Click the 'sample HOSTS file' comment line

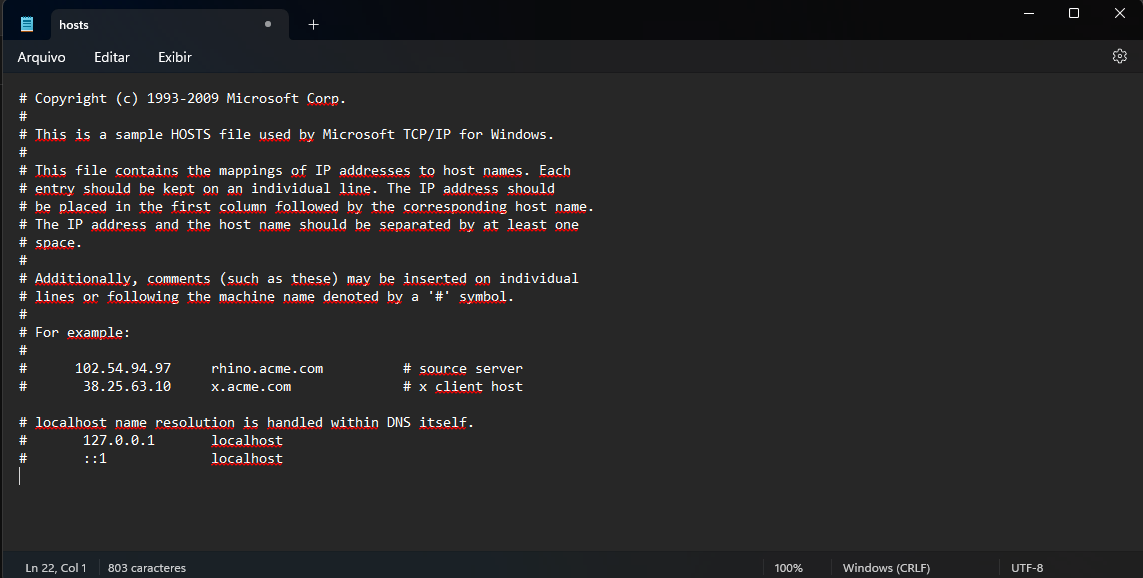click(286, 134)
